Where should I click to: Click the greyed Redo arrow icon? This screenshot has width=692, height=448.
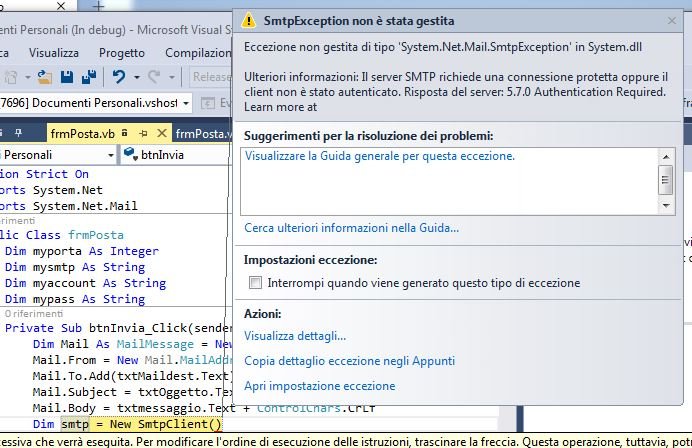click(154, 77)
